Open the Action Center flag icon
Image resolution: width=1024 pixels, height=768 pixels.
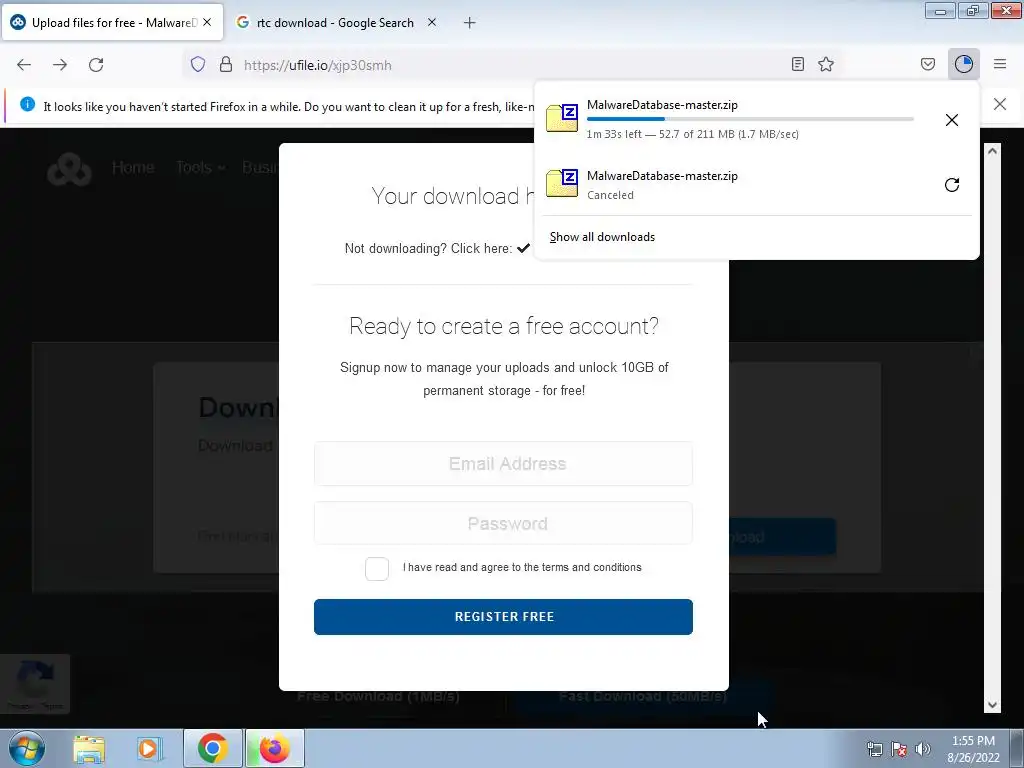[899, 749]
